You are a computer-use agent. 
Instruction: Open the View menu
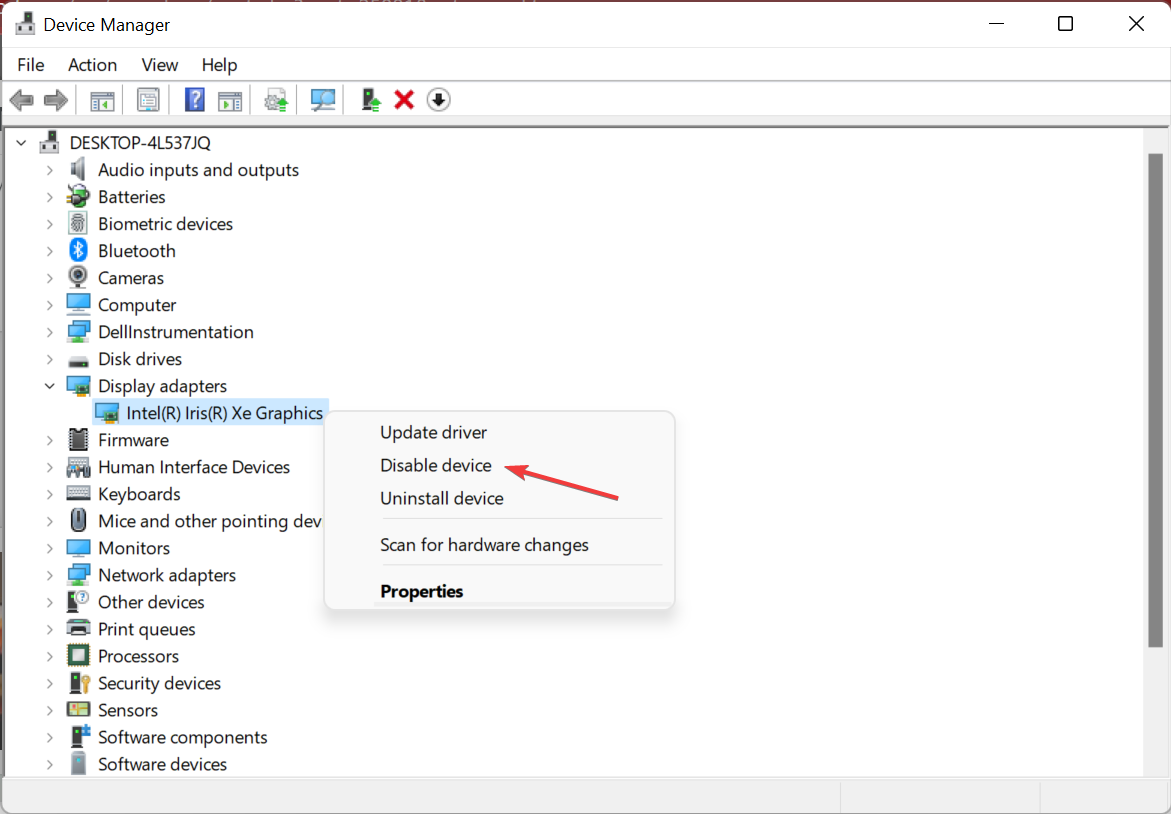coord(160,65)
